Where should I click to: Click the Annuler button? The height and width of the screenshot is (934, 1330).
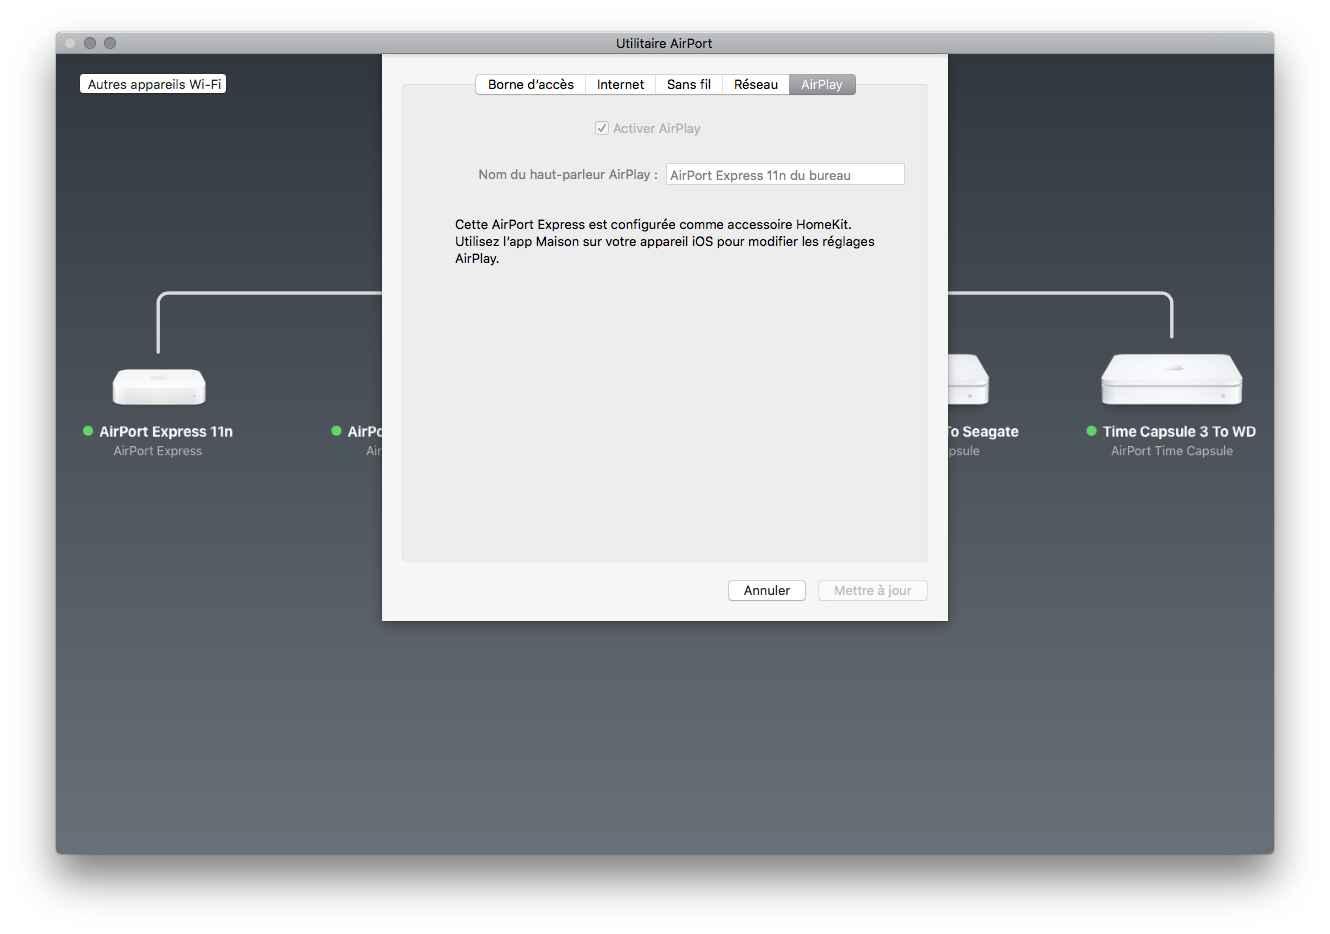(767, 591)
